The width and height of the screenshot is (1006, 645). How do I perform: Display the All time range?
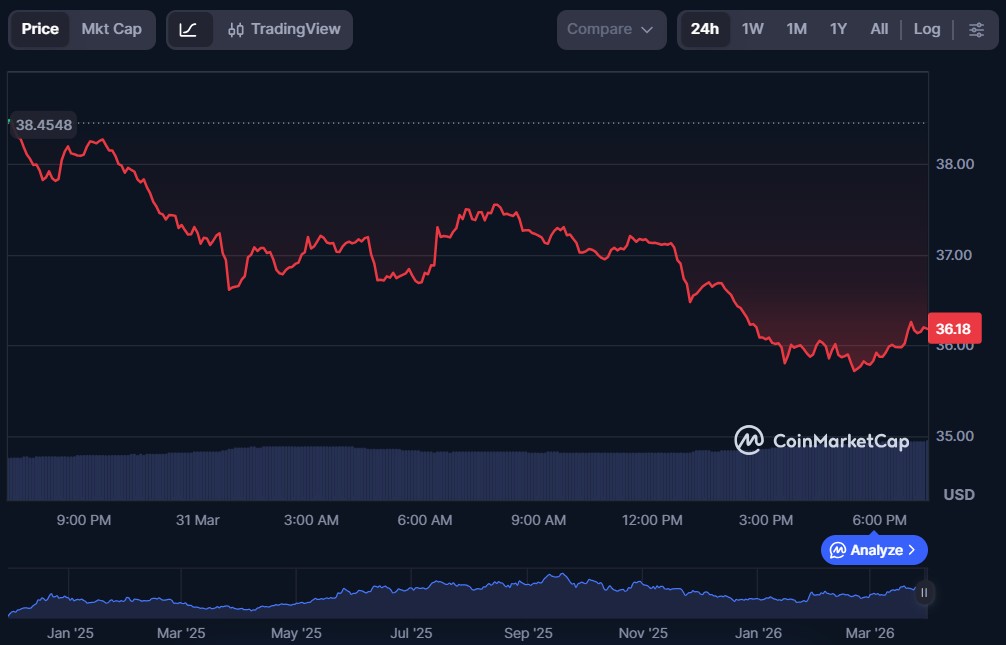click(879, 30)
